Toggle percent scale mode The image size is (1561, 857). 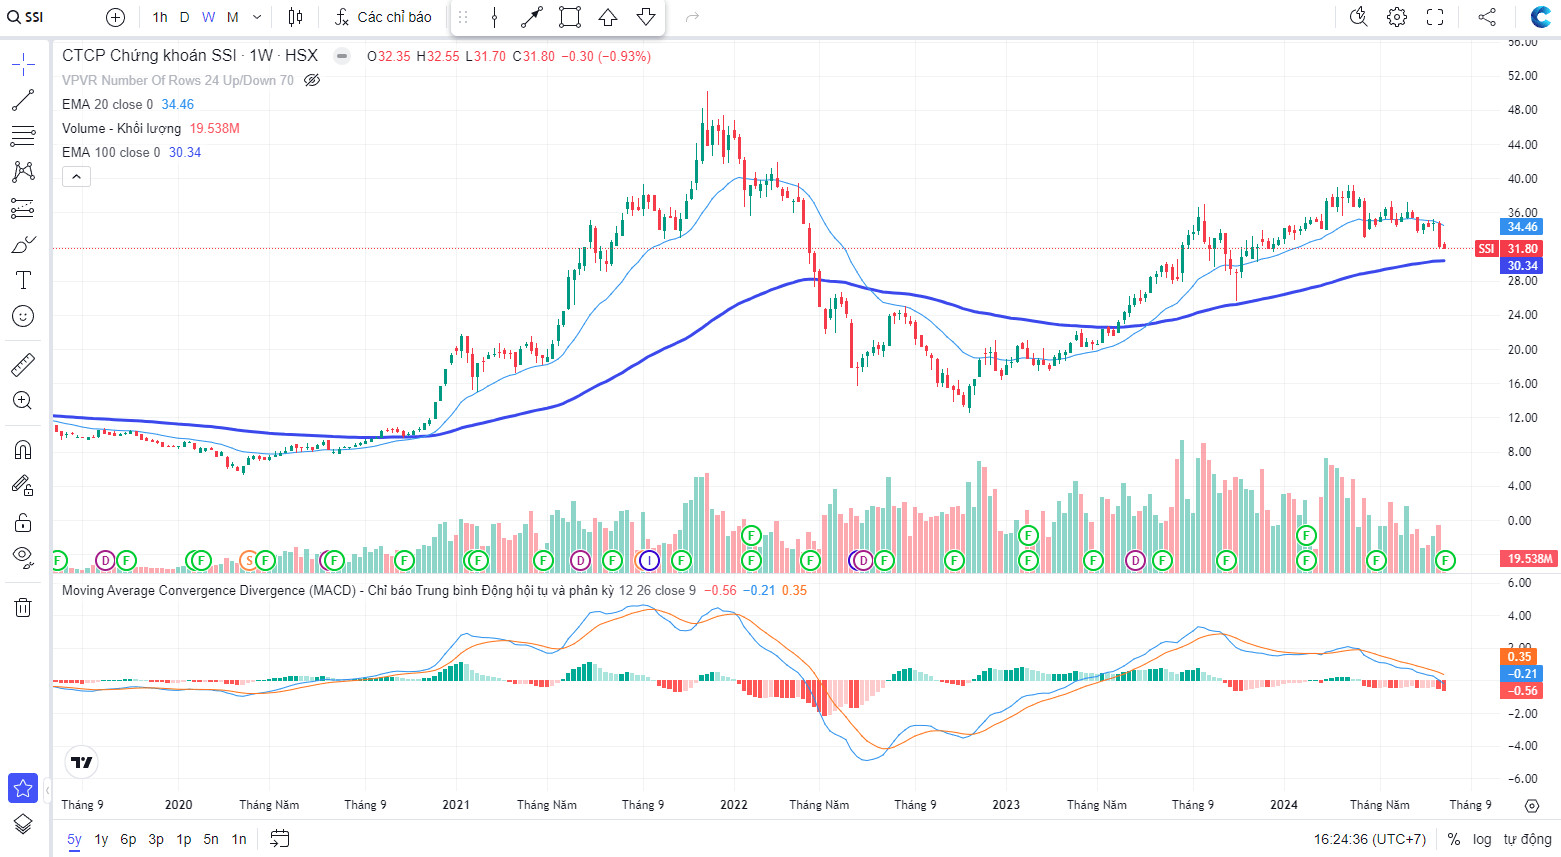click(1454, 839)
